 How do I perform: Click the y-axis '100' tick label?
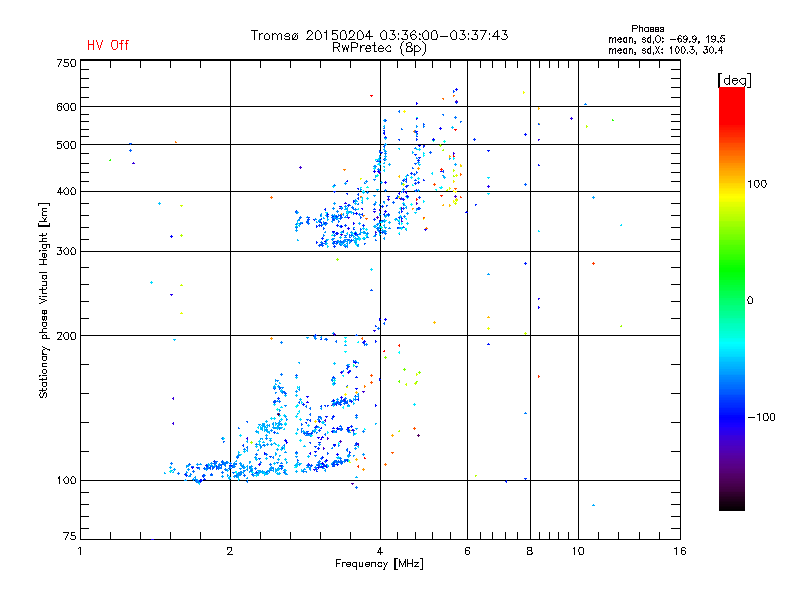click(66, 481)
